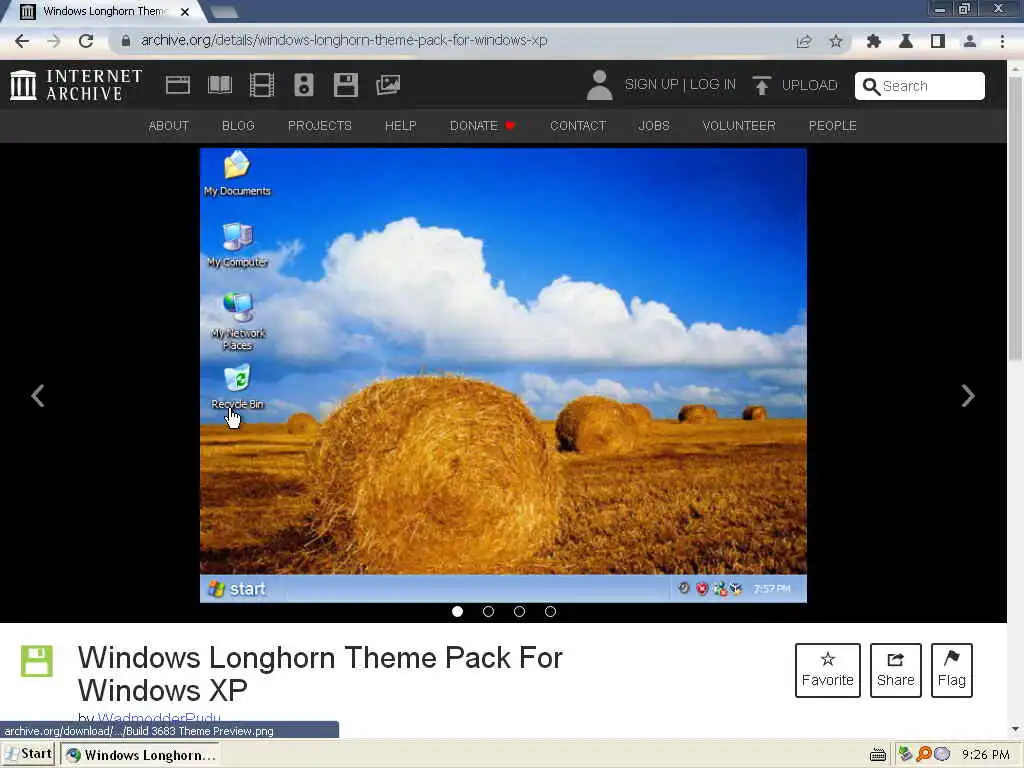
Task: Open browser extensions puzzle icon
Action: pos(873,41)
